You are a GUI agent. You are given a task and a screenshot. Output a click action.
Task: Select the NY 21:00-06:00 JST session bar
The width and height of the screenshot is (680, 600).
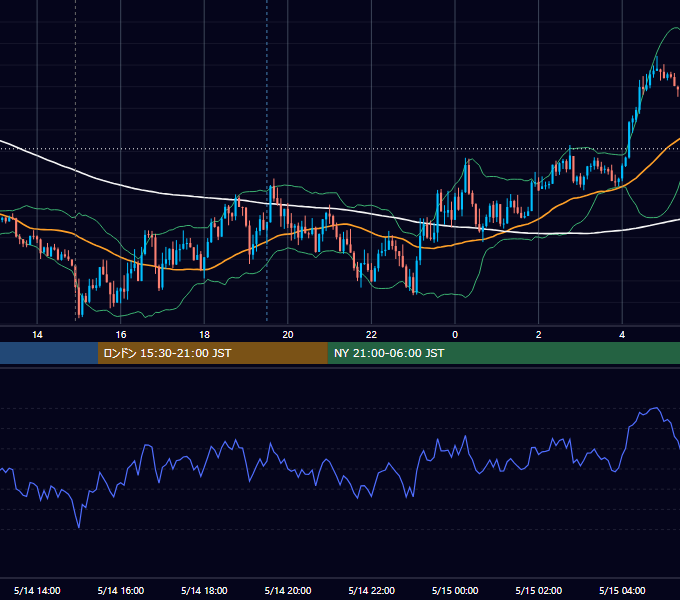tap(503, 353)
